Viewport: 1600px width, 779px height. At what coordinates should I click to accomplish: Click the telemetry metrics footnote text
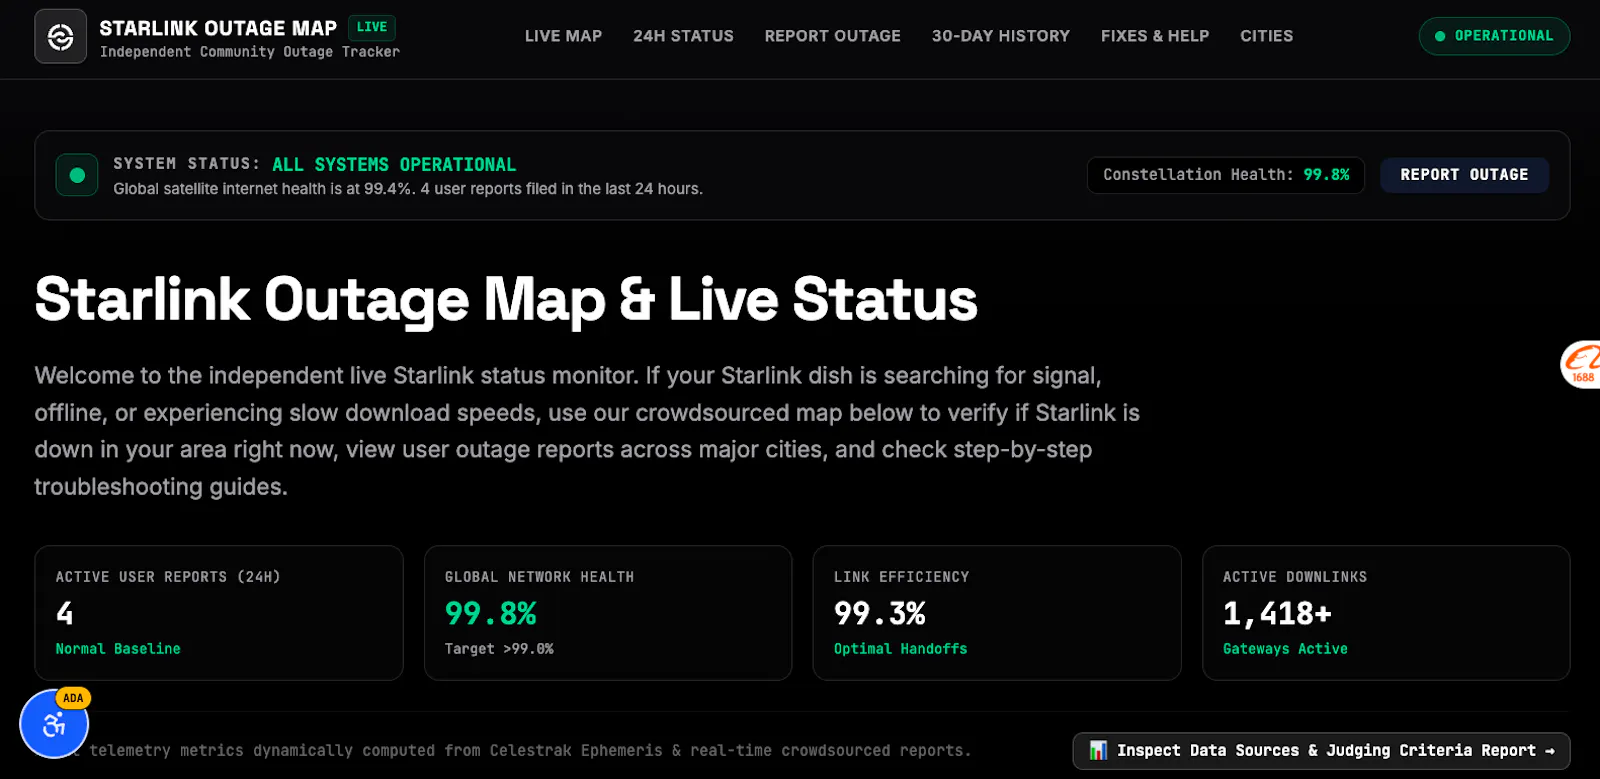pyautogui.click(x=530, y=751)
